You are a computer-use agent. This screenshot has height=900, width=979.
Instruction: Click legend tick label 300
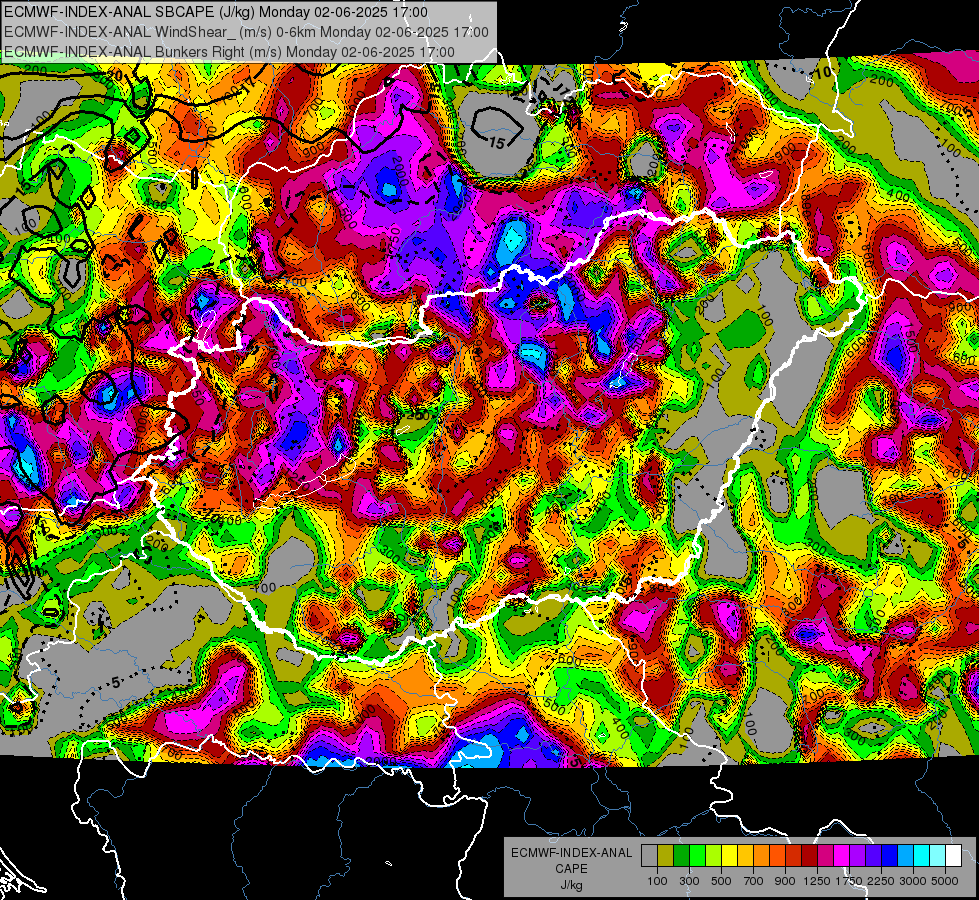[689, 881]
